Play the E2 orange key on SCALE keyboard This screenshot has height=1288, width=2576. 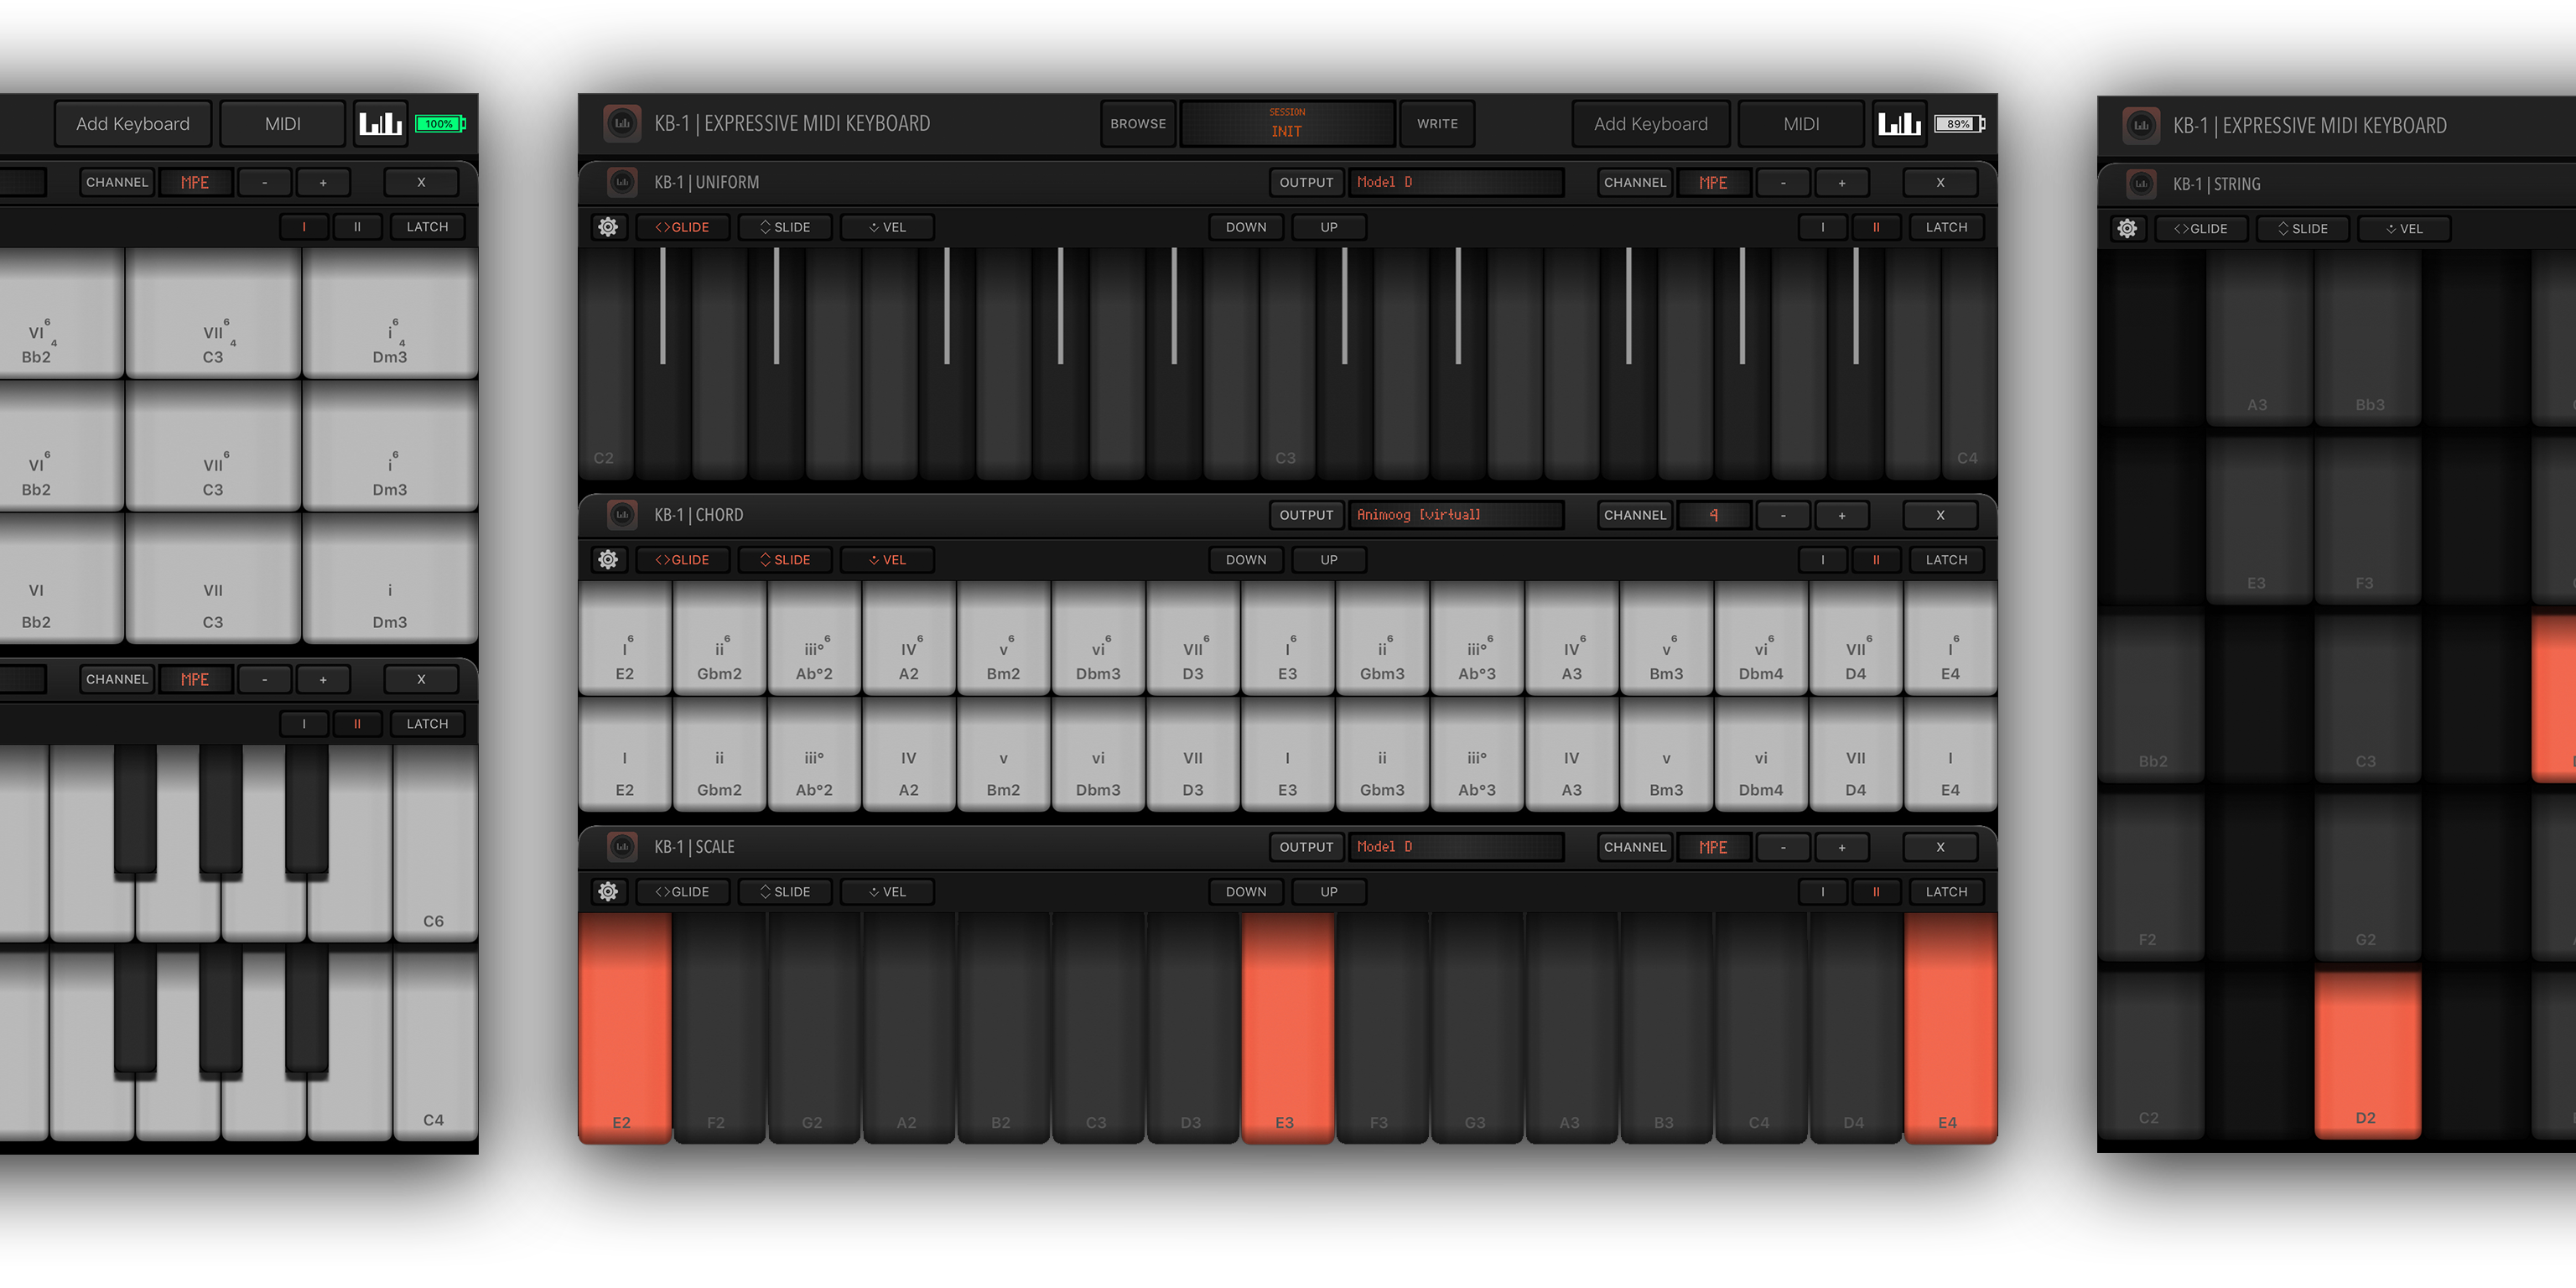pyautogui.click(x=624, y=1028)
